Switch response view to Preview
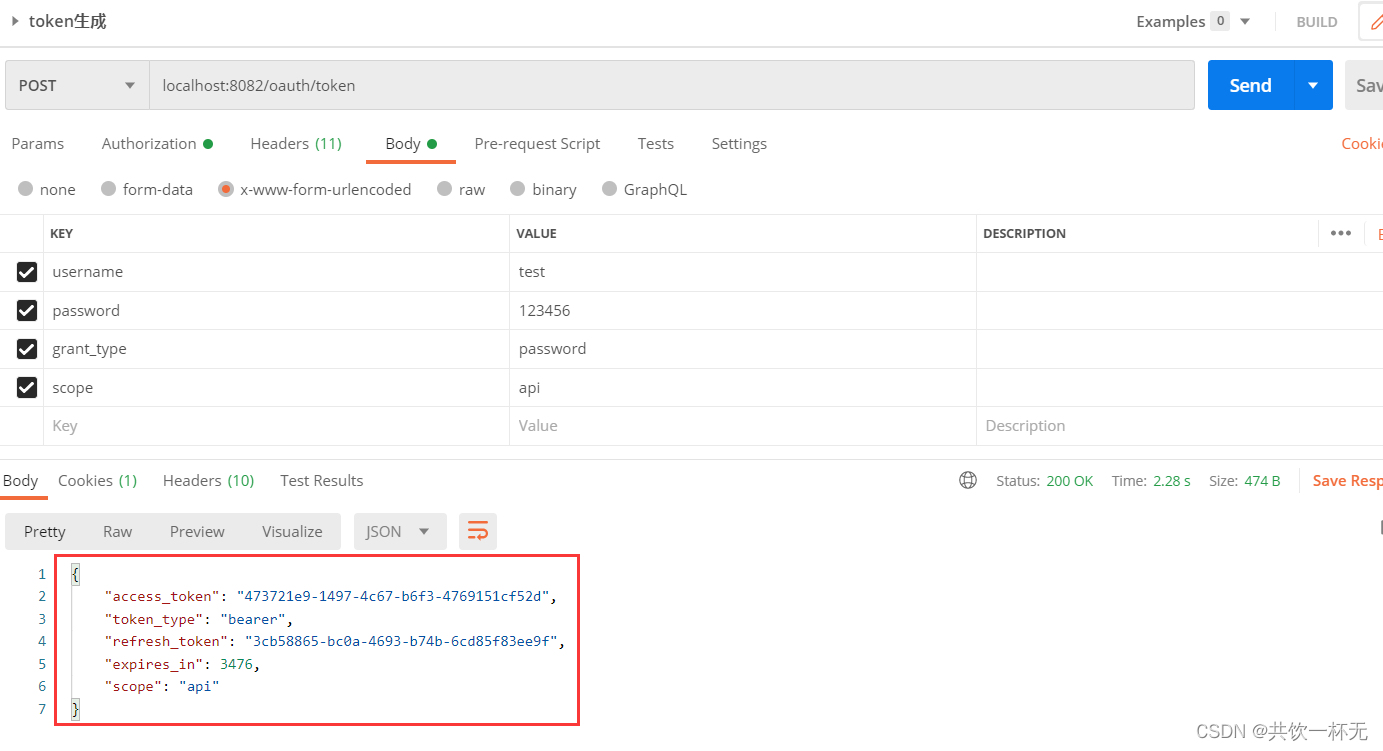Image resolution: width=1383 pixels, height=751 pixels. point(197,531)
